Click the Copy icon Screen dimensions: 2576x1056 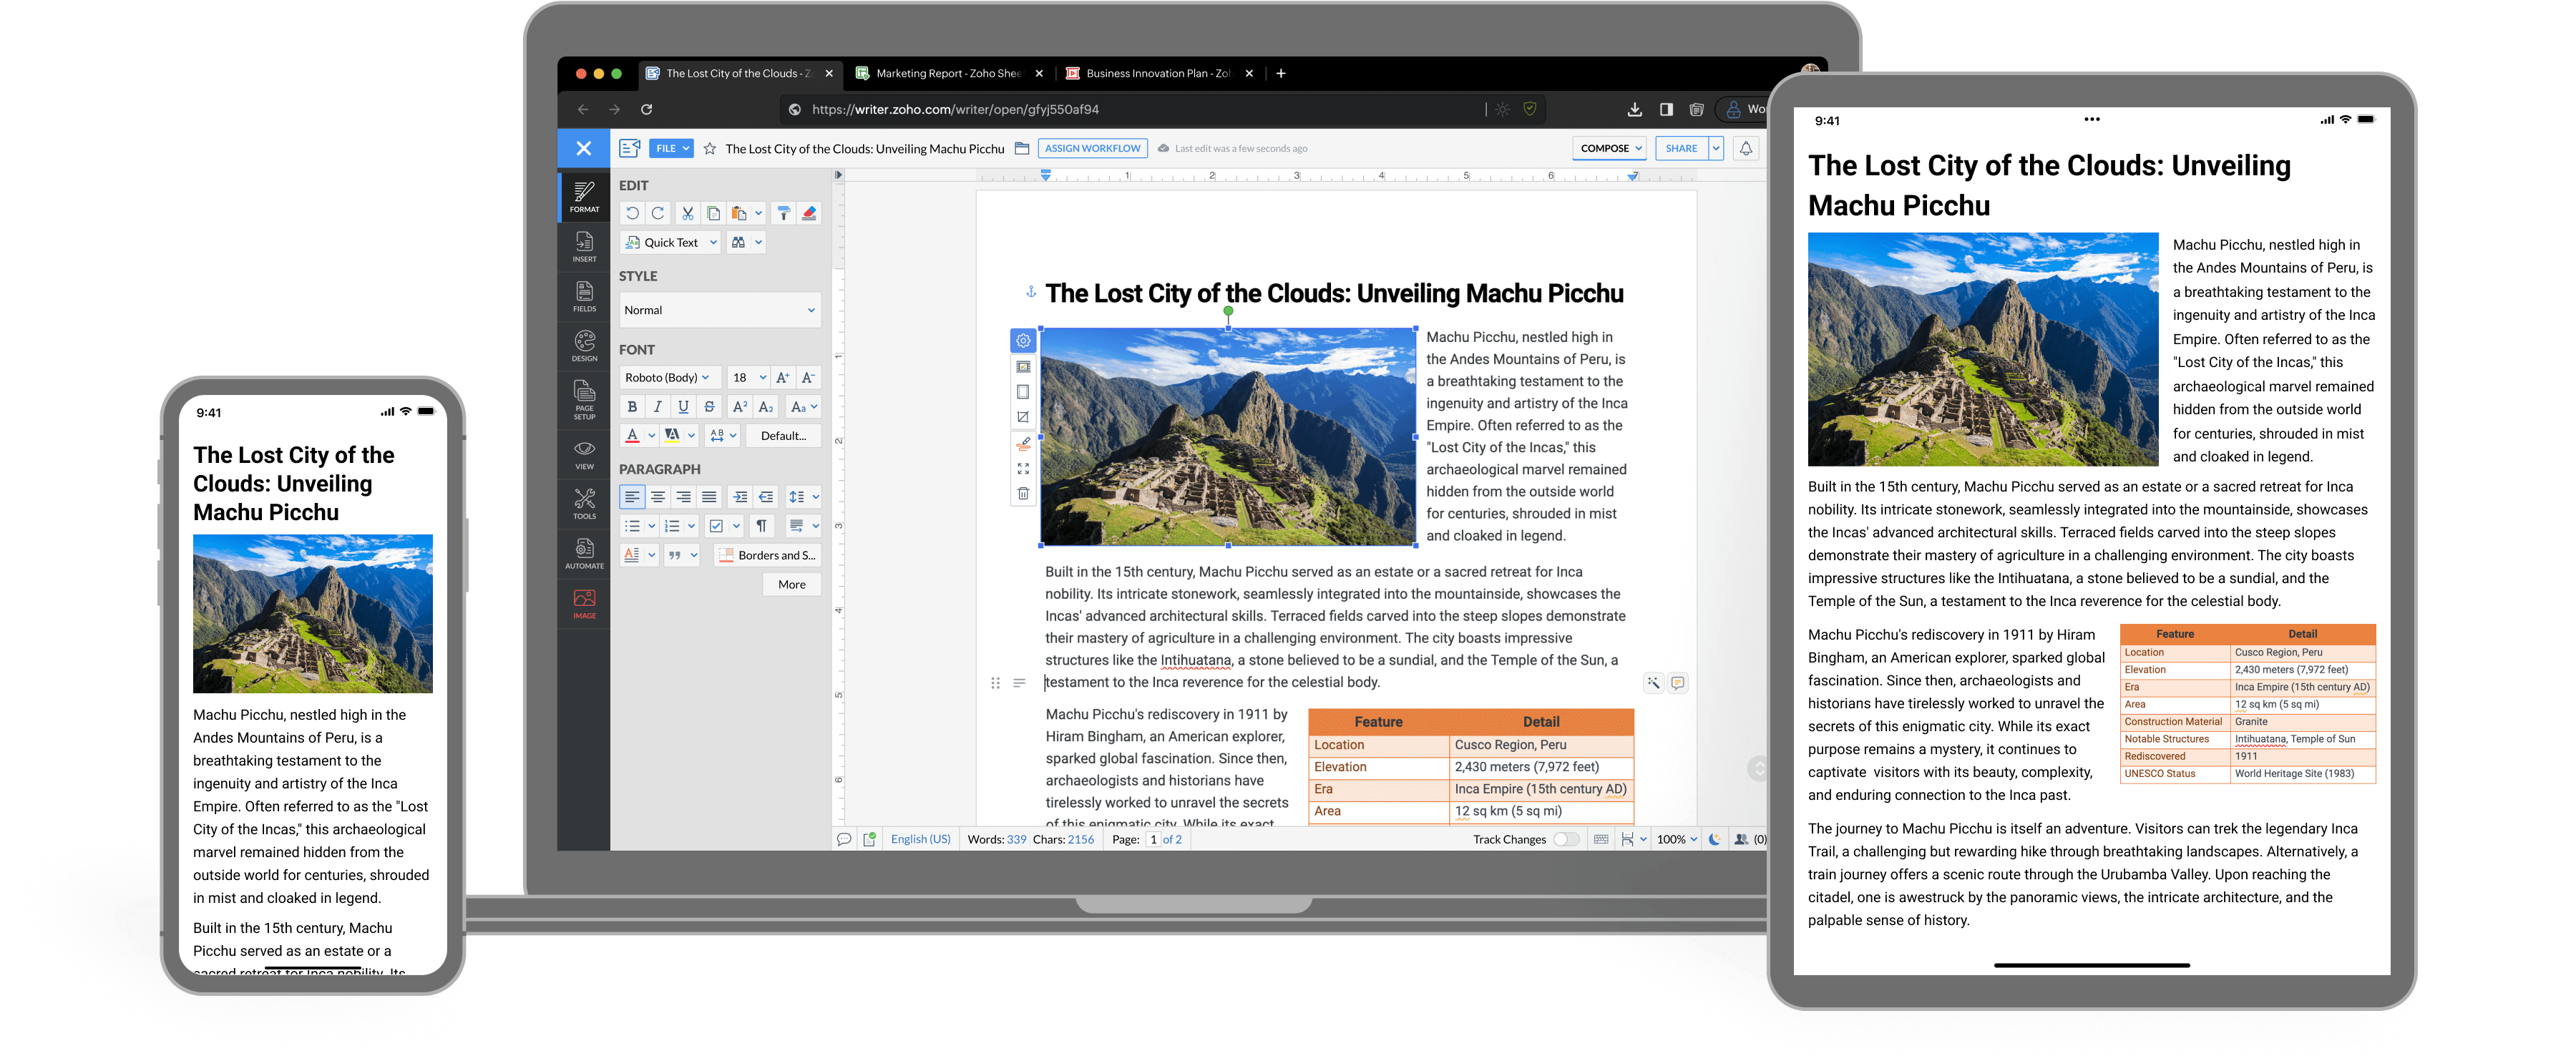pos(713,213)
